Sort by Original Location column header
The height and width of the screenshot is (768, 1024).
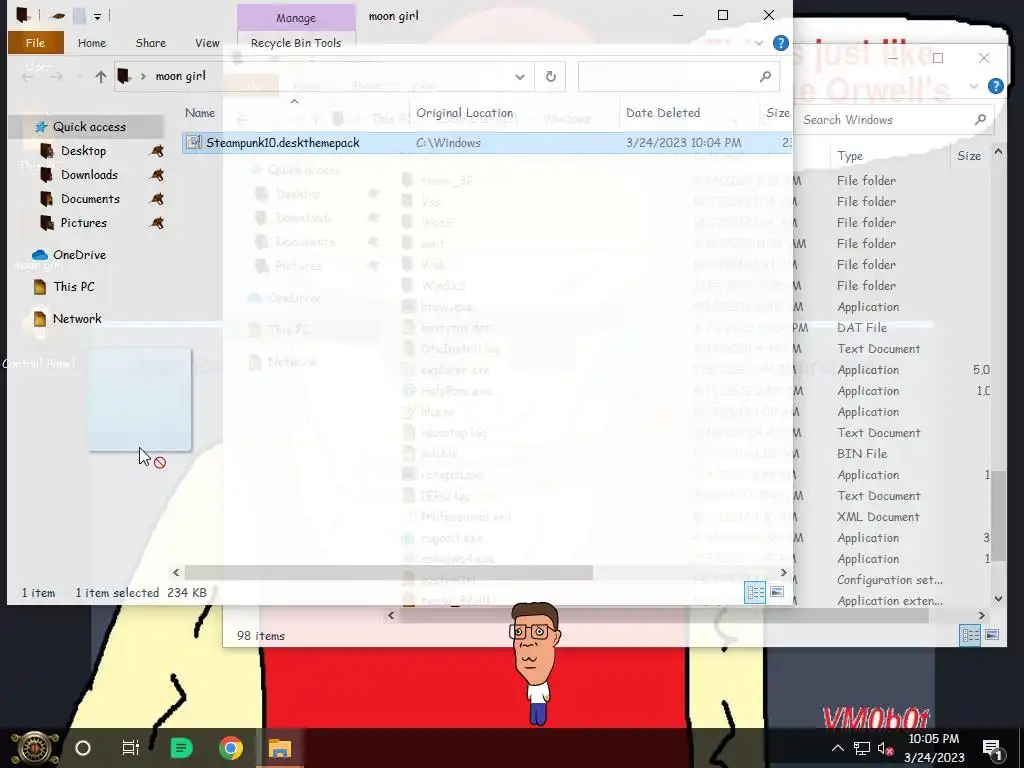point(464,113)
